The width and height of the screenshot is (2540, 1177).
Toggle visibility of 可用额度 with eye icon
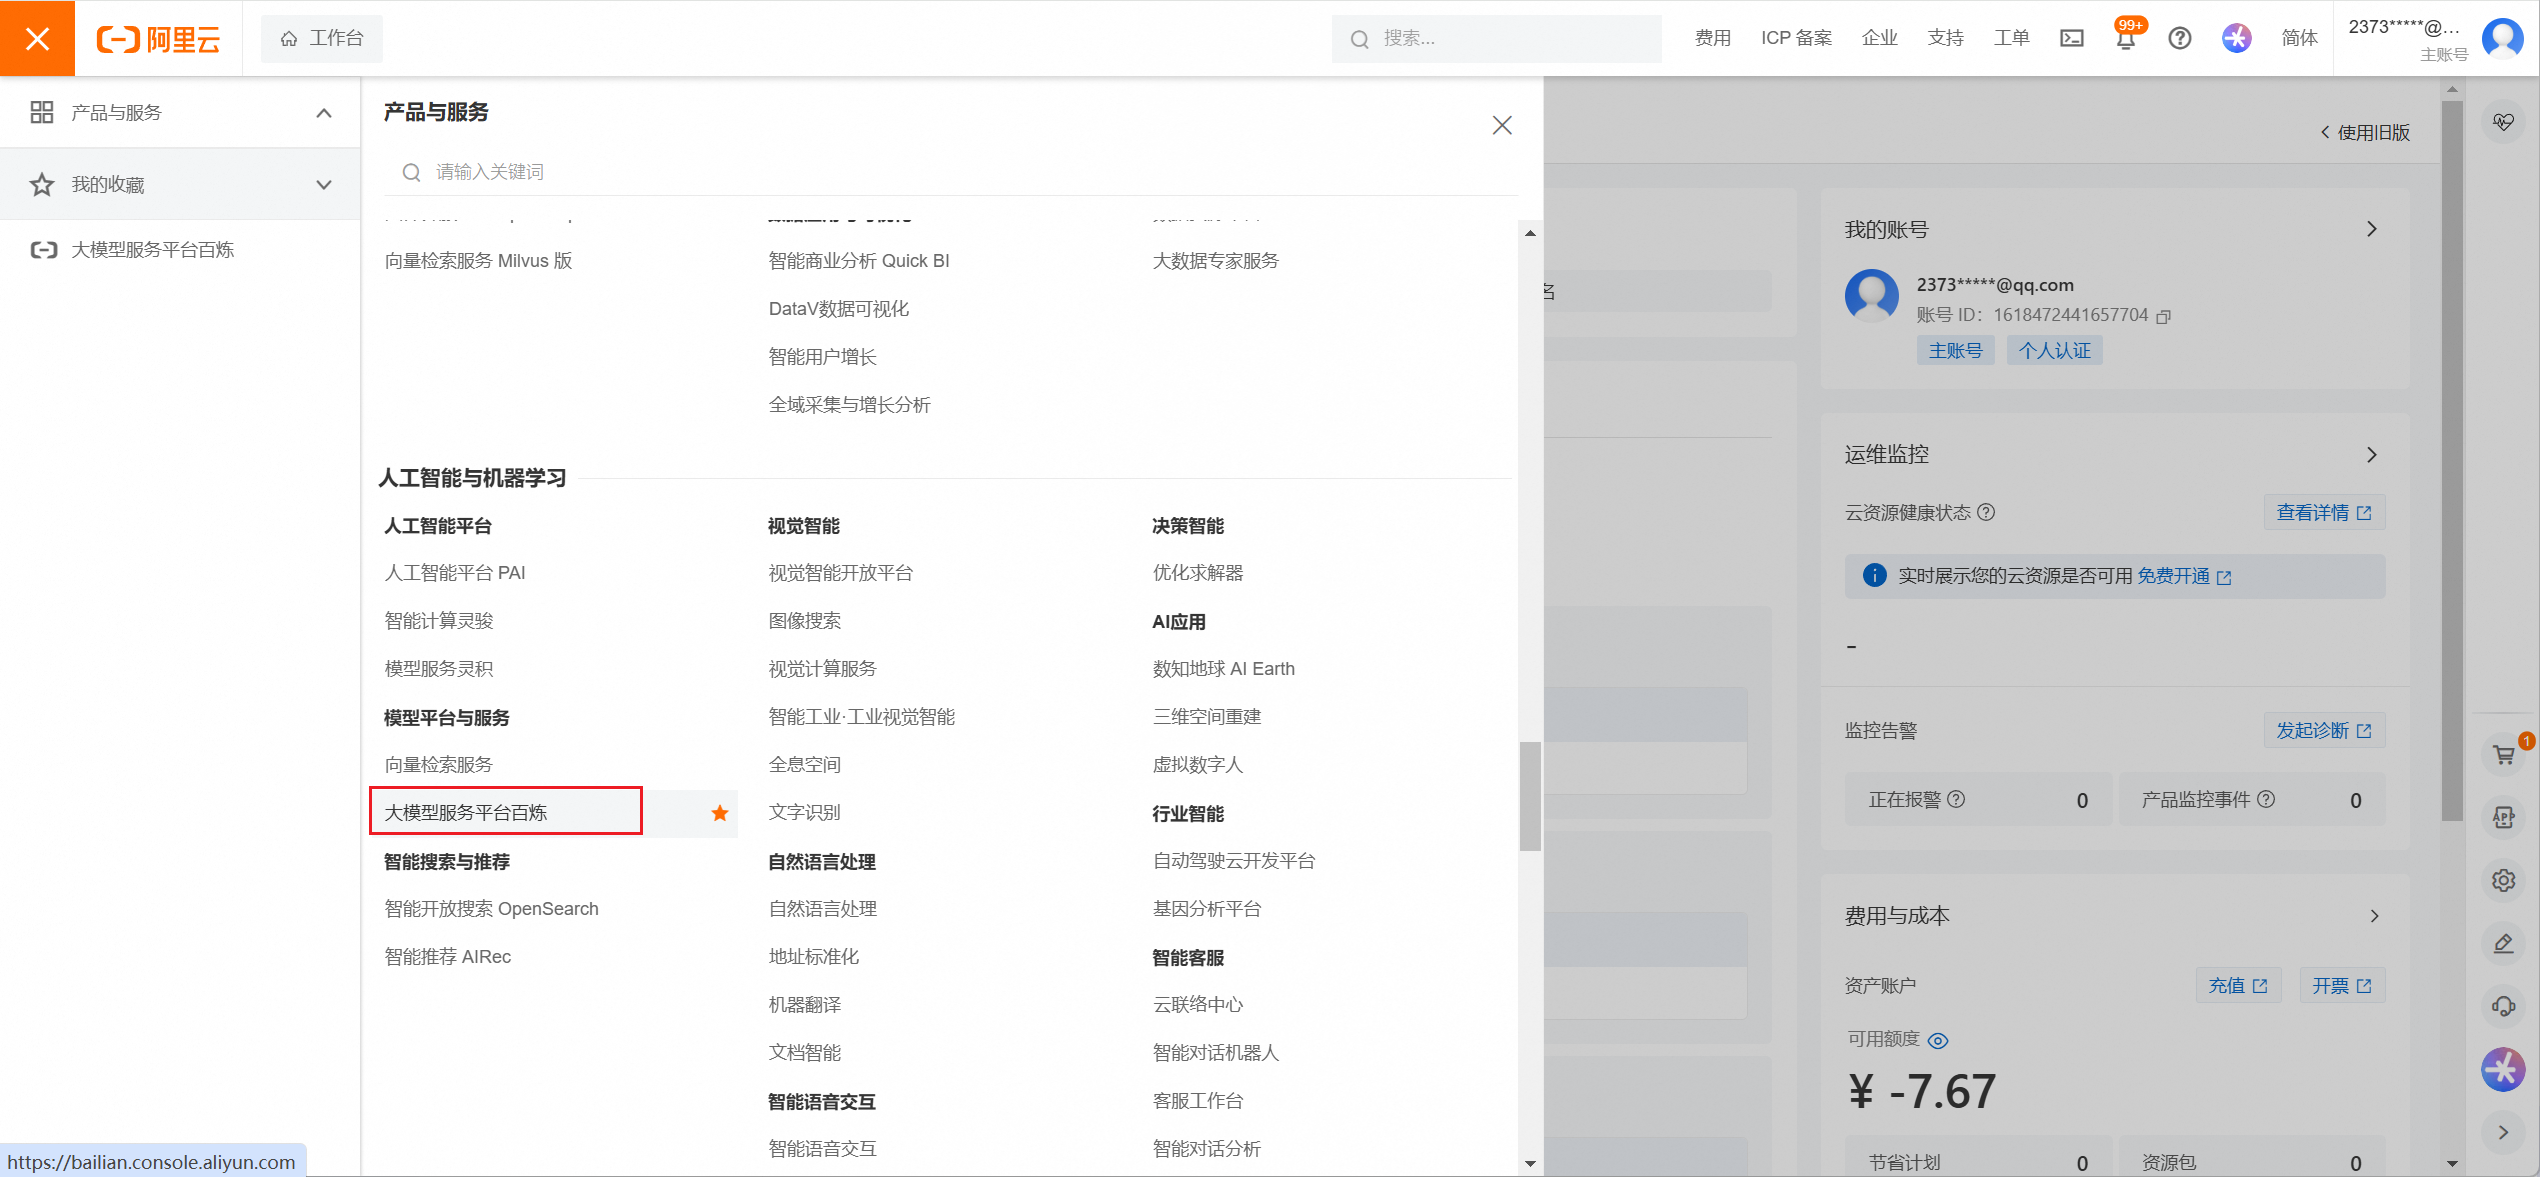[x=1938, y=1041]
